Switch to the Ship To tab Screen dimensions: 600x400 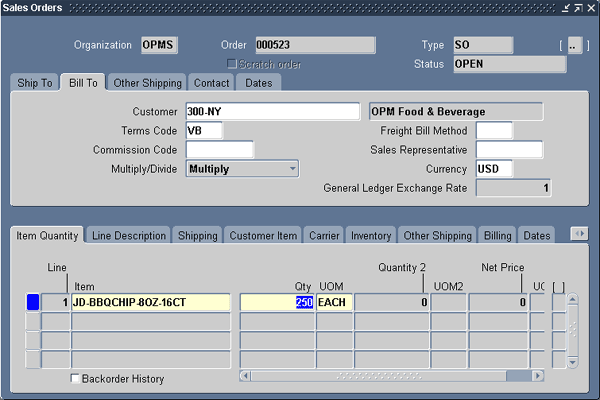[x=34, y=83]
